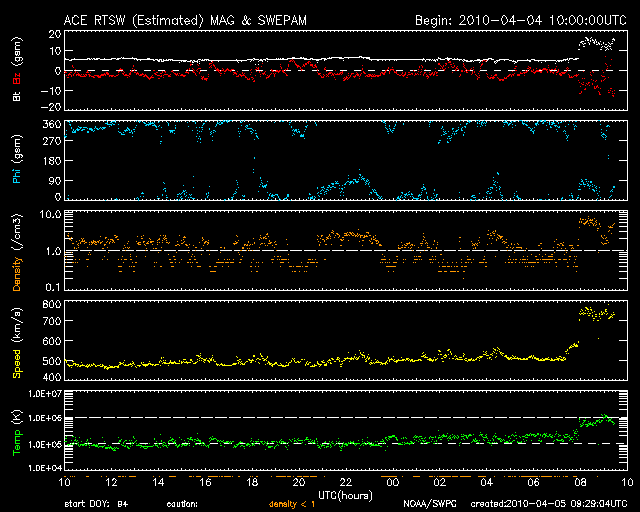Screen dimensions: 640x512
Task: Click the start DOY text
Action: [96, 505]
